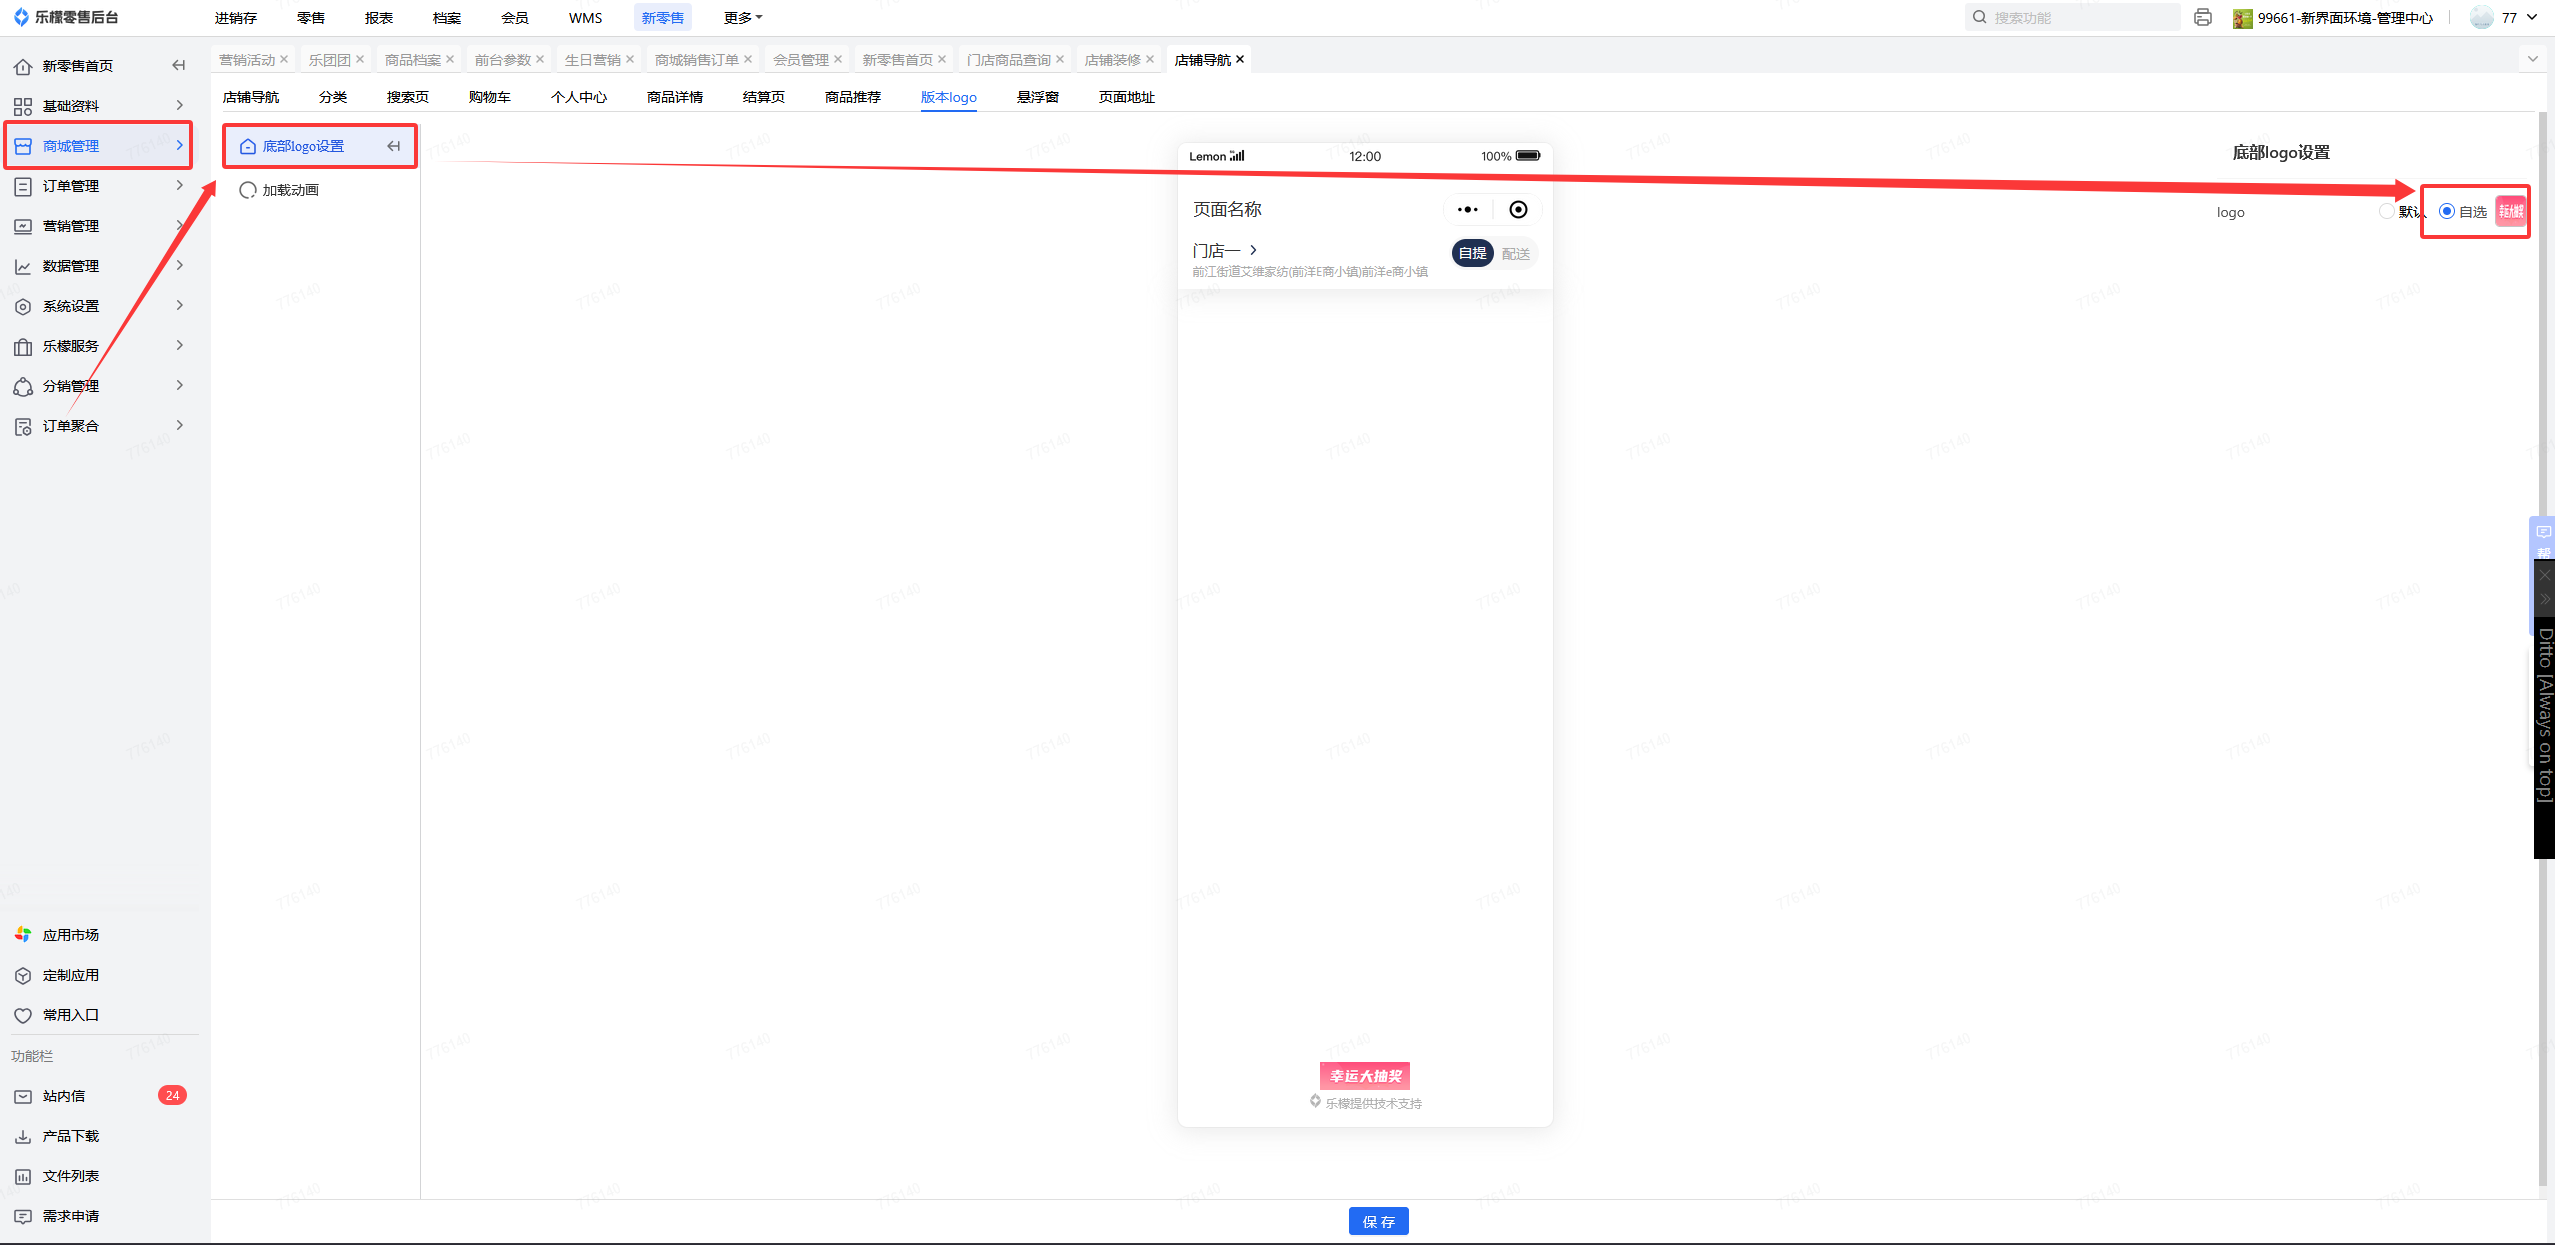
Task: Click target icon in phone preview header
Action: pos(1518,209)
